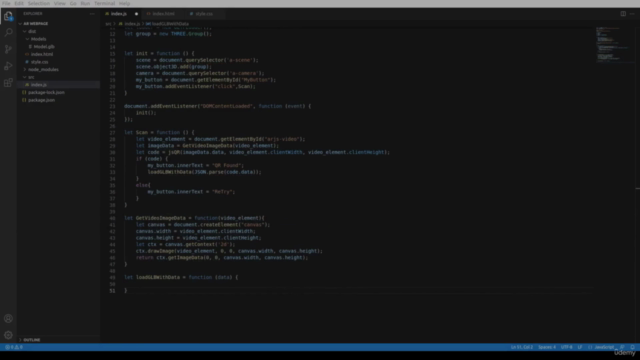Open the Extensions view
This screenshot has height=360, width=640.
pyautogui.click(x=8, y=83)
